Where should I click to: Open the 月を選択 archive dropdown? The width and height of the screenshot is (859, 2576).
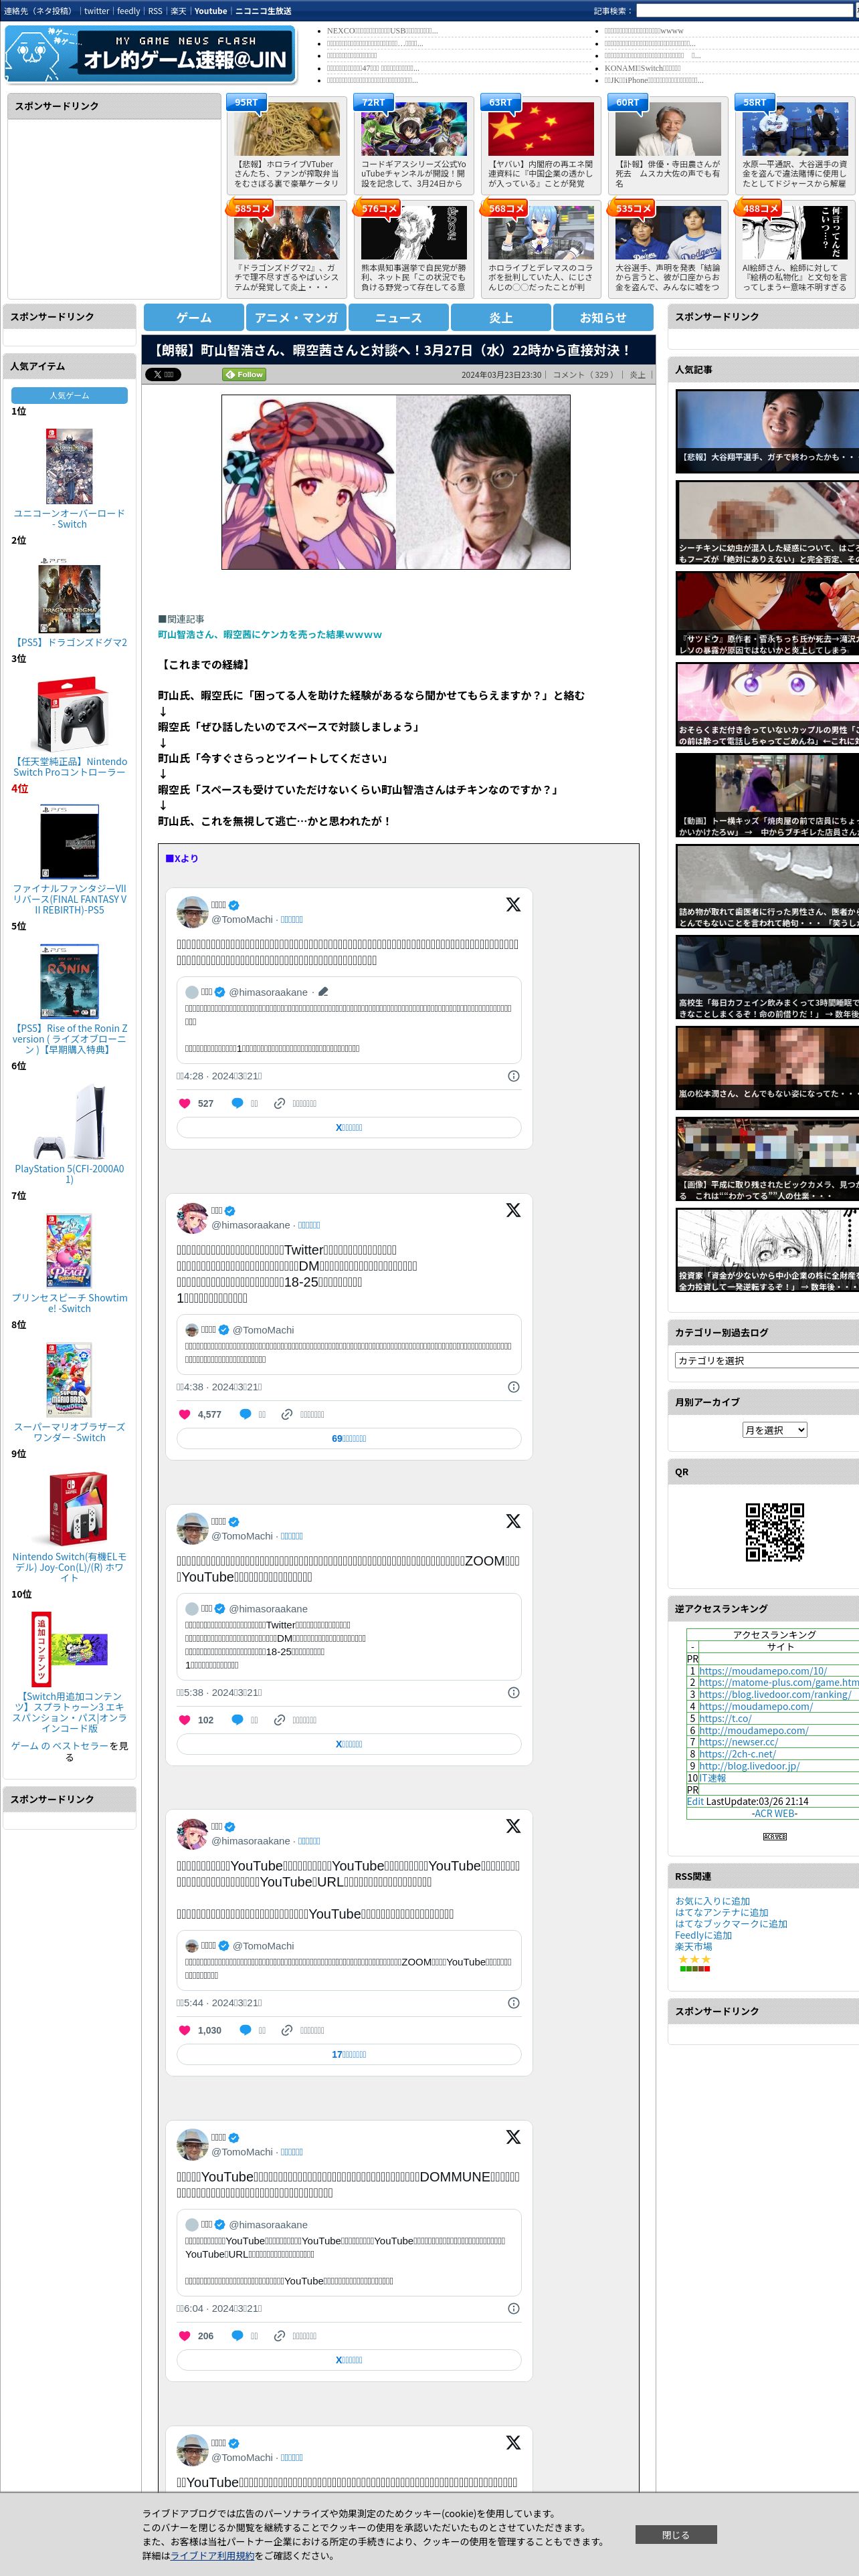[x=774, y=1430]
